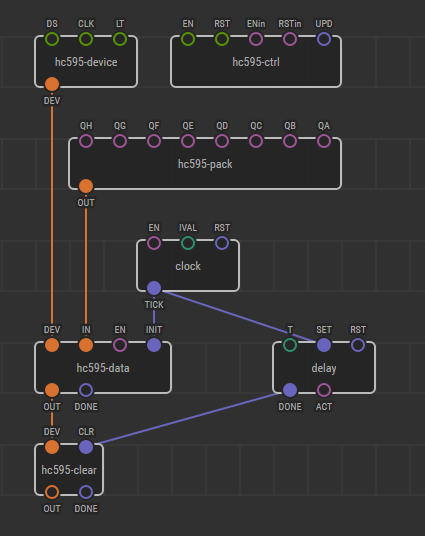425x536 pixels.
Task: Select the CLK pin on hc595-device
Action: [86, 39]
